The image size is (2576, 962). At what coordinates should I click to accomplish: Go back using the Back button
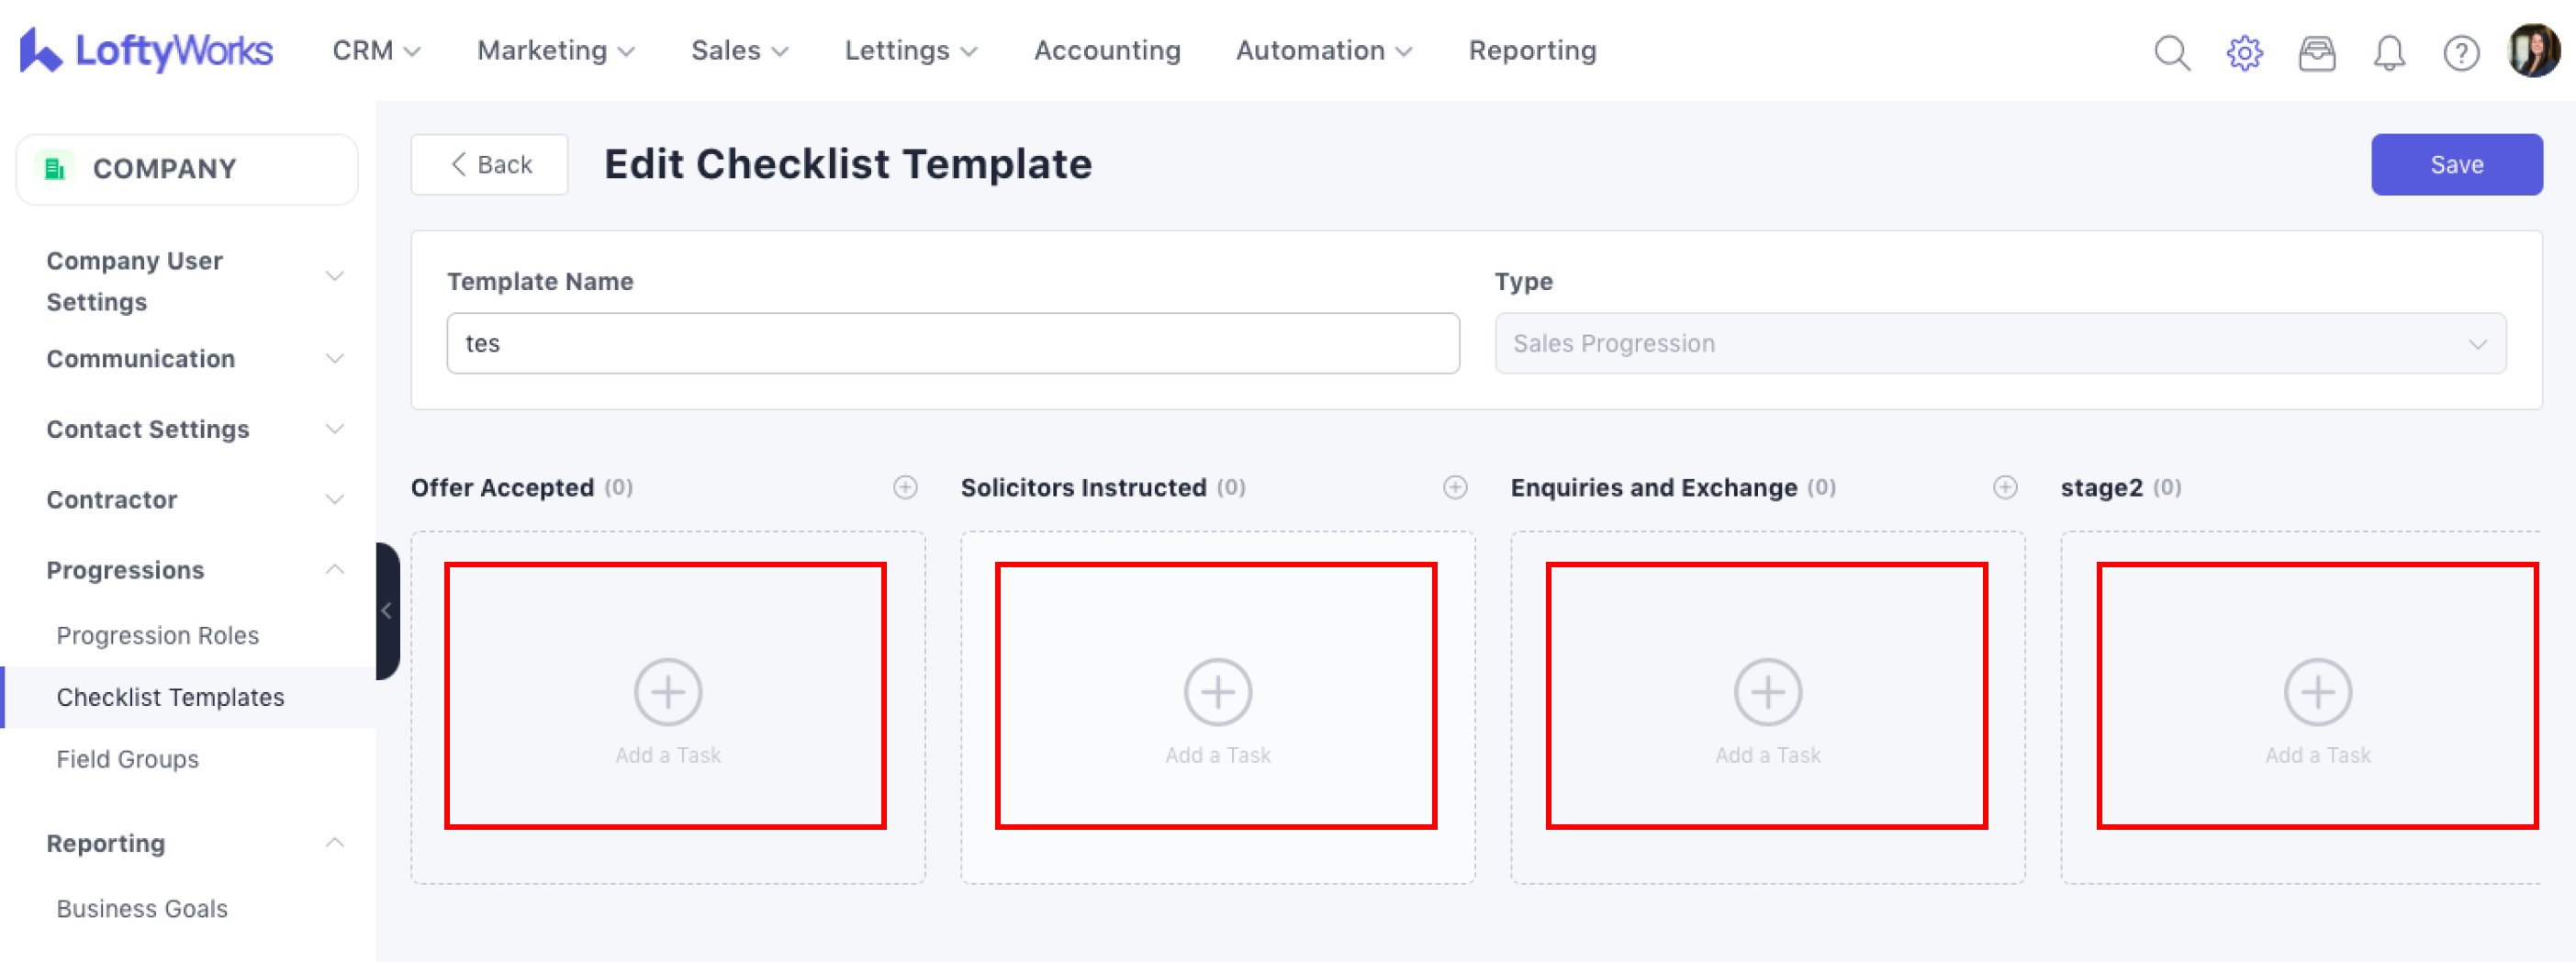(x=490, y=165)
